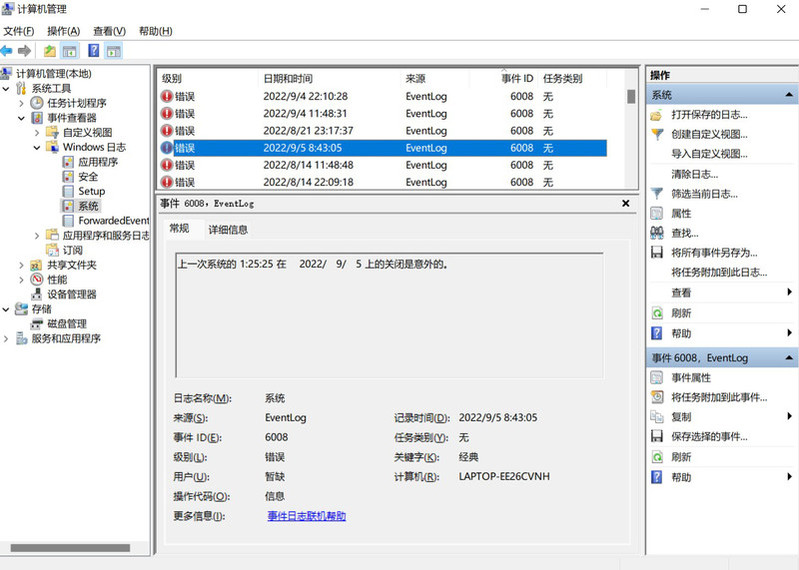Click 查找 binoculars action

685,233
